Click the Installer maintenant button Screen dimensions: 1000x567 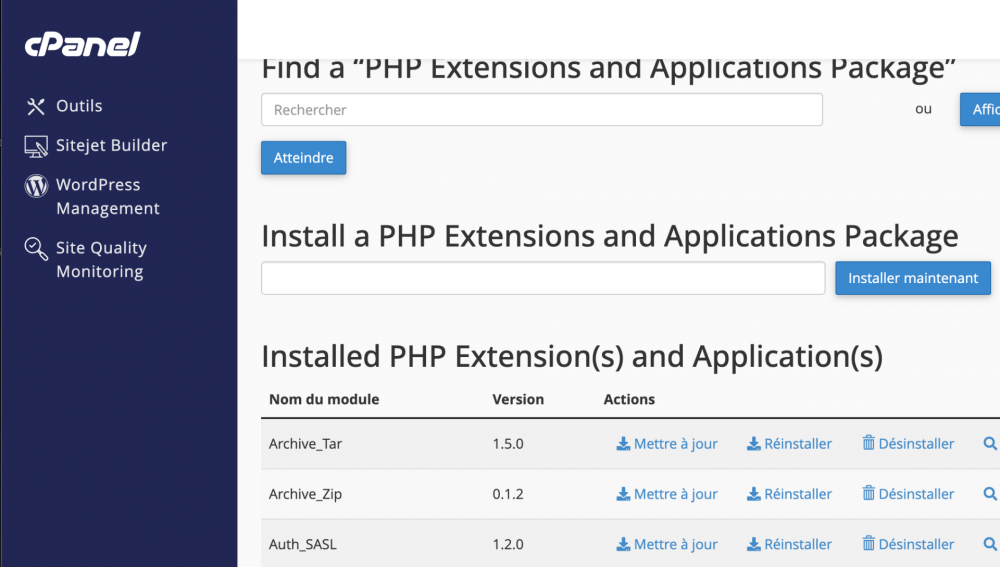pos(913,278)
